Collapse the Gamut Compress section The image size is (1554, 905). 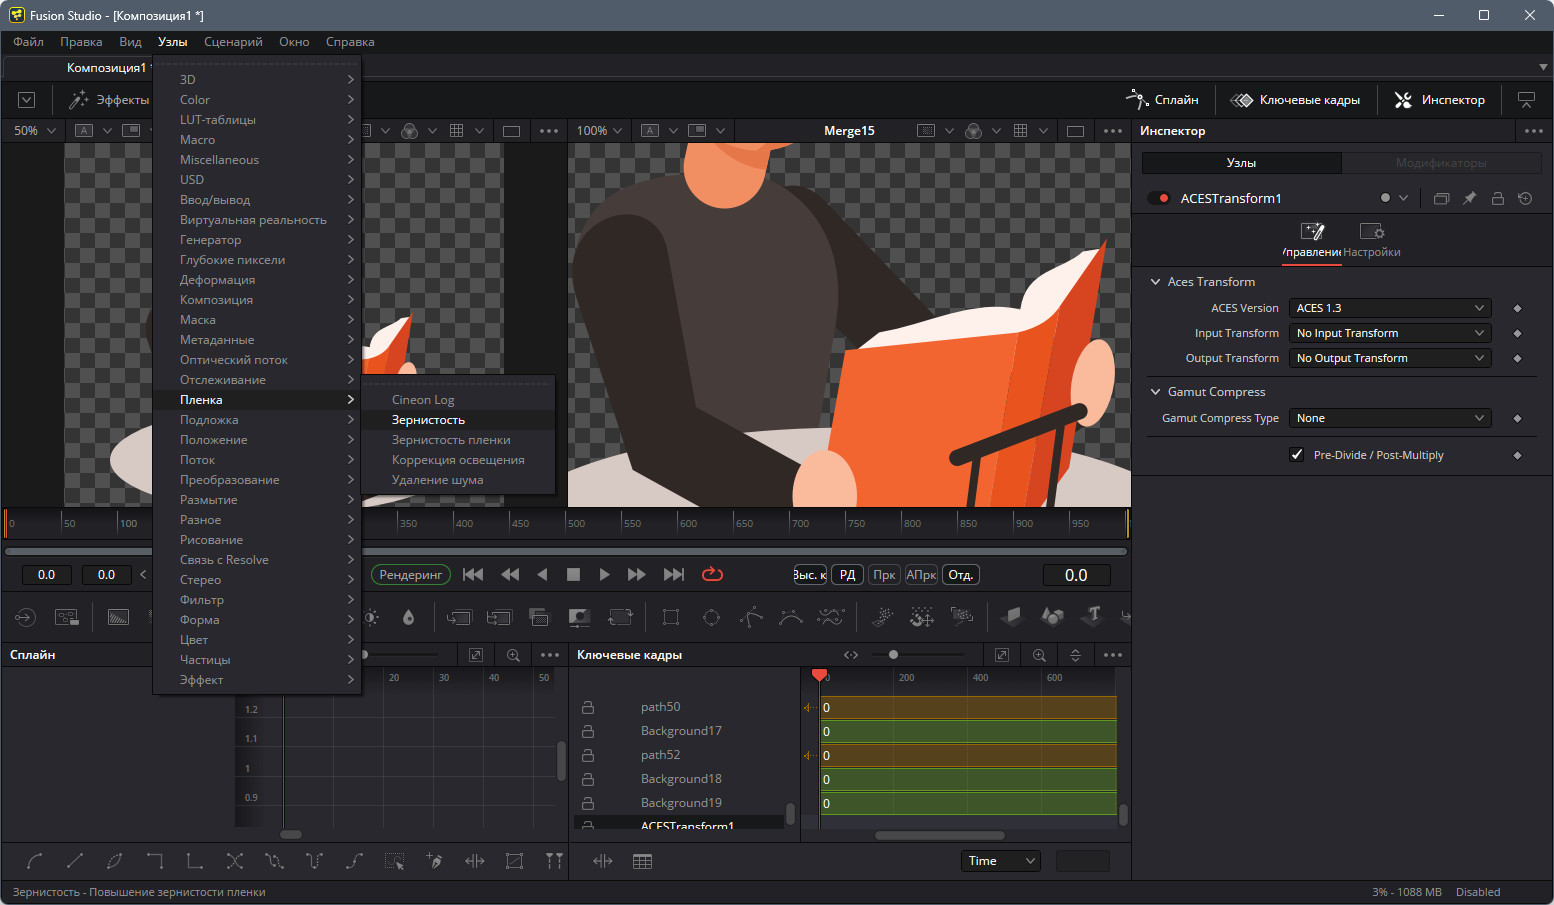coord(1156,392)
